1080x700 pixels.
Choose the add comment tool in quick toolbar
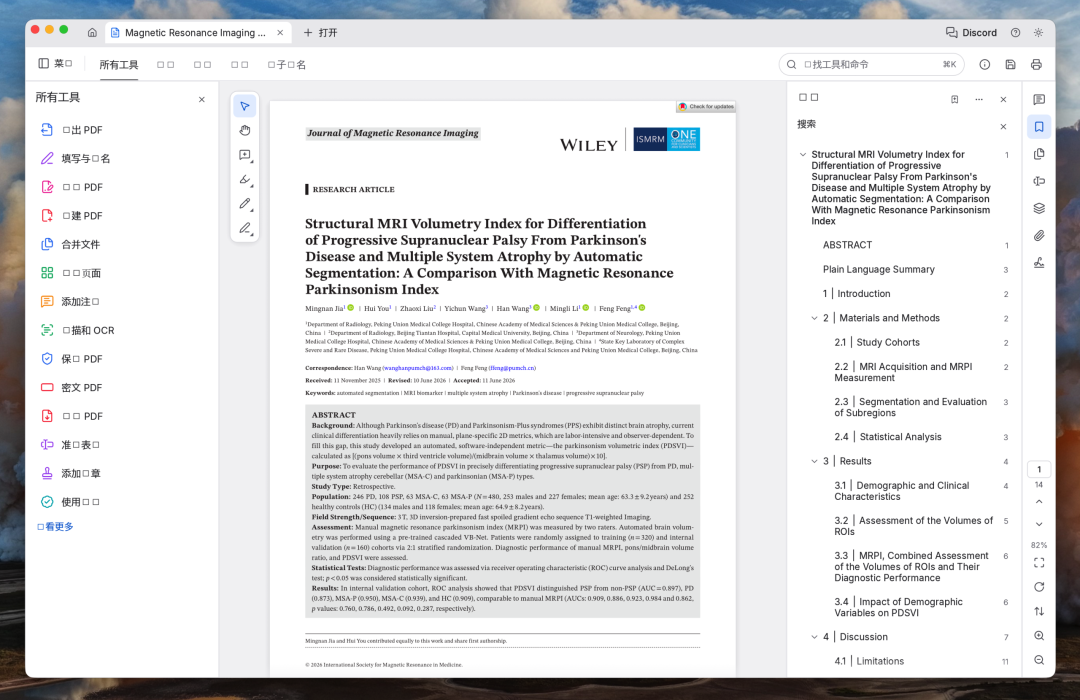[245, 155]
